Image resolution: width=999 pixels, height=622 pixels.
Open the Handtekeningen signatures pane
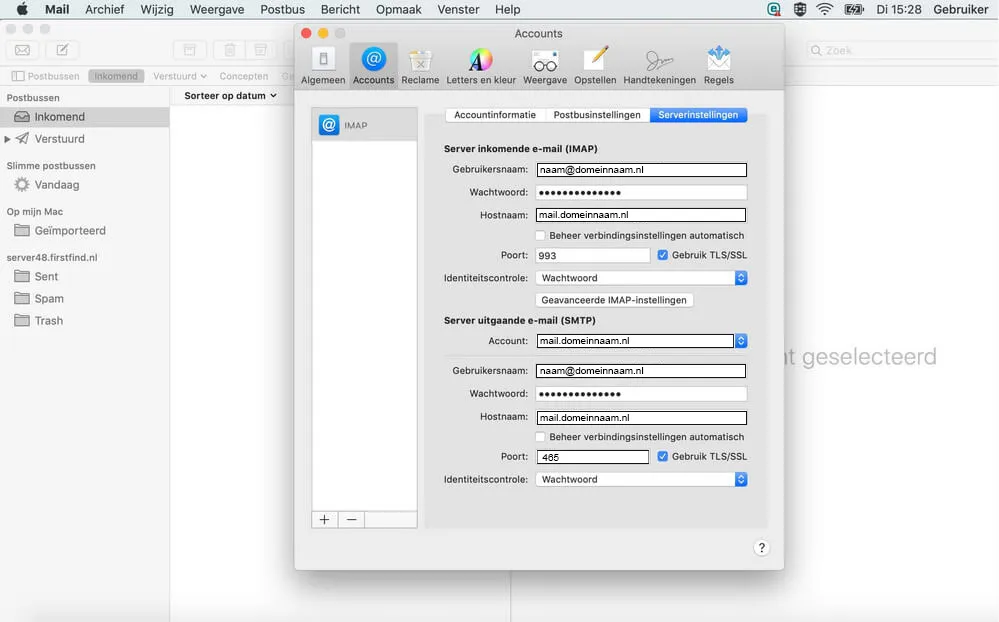pos(659,60)
